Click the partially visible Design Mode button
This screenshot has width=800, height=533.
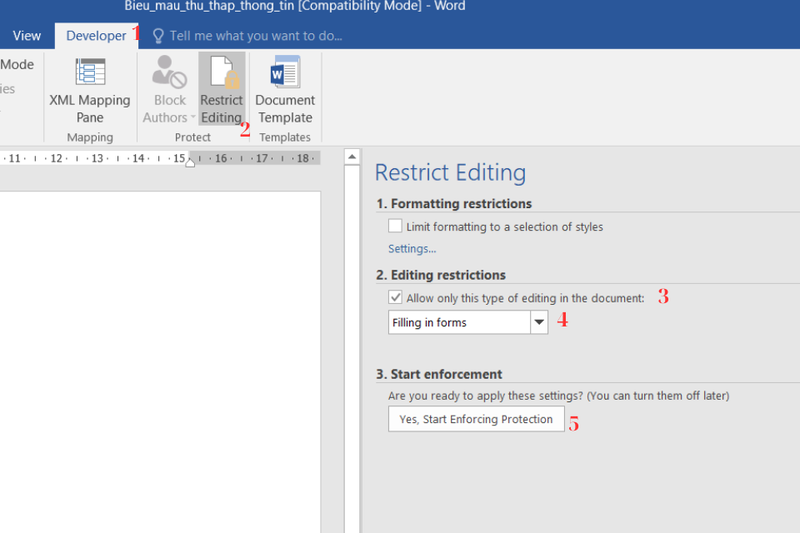pos(17,65)
